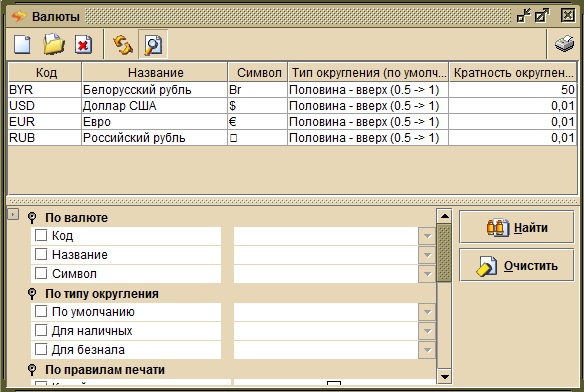This screenshot has height=392, width=584.
Task: Click the Символ filter value field
Action: click(x=326, y=274)
